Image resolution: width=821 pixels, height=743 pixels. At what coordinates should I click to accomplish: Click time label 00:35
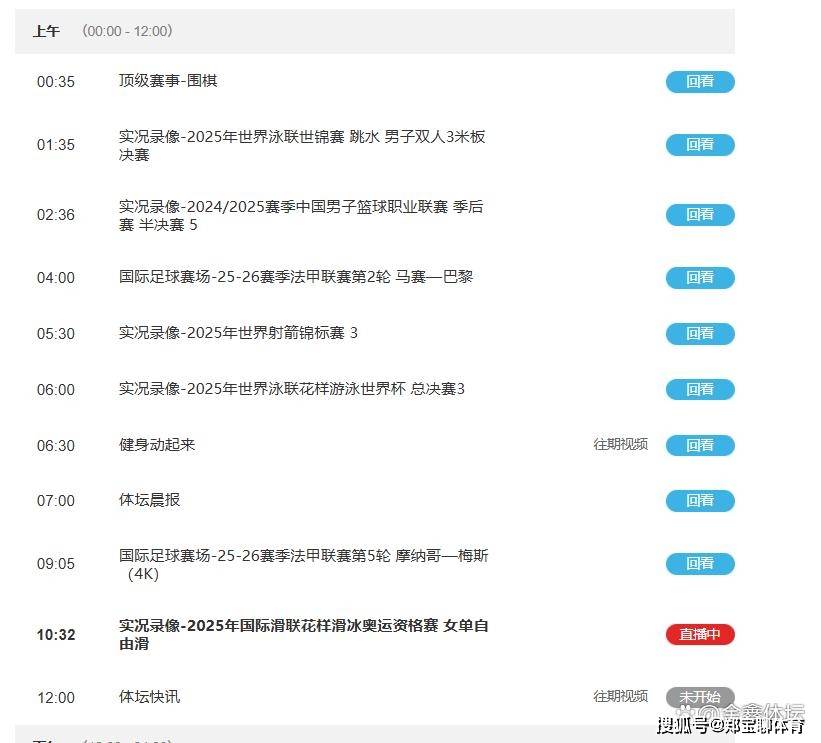56,82
